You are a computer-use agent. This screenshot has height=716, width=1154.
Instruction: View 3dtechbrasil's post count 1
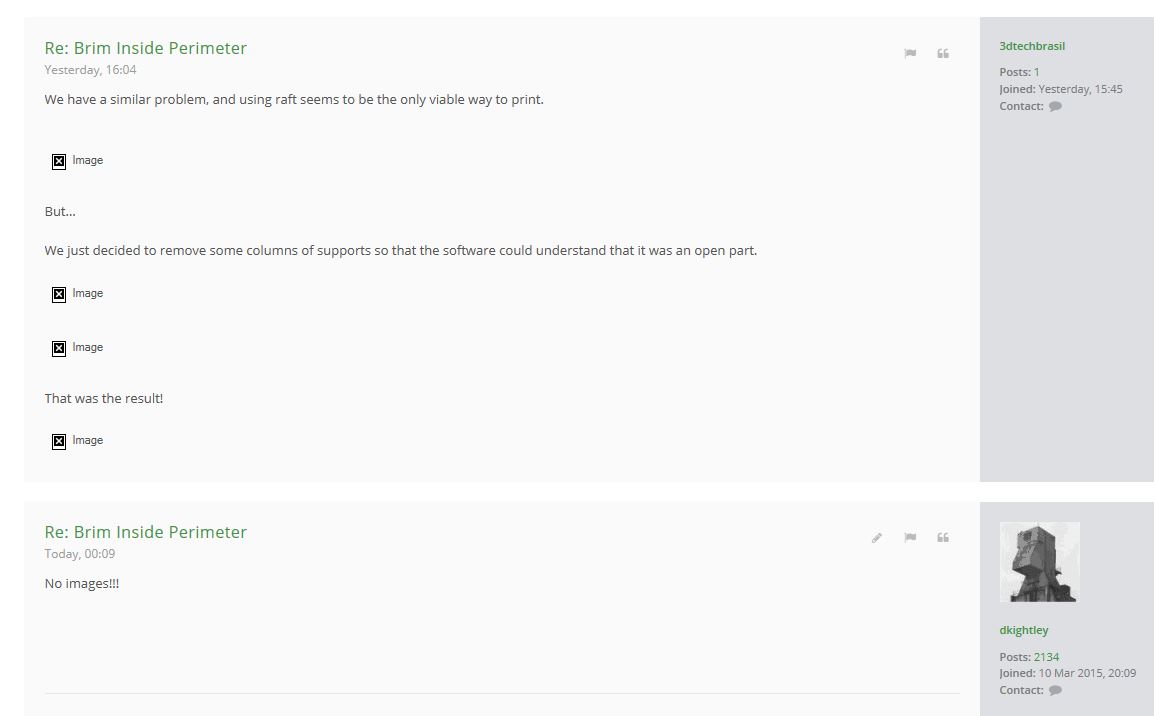pos(1036,72)
